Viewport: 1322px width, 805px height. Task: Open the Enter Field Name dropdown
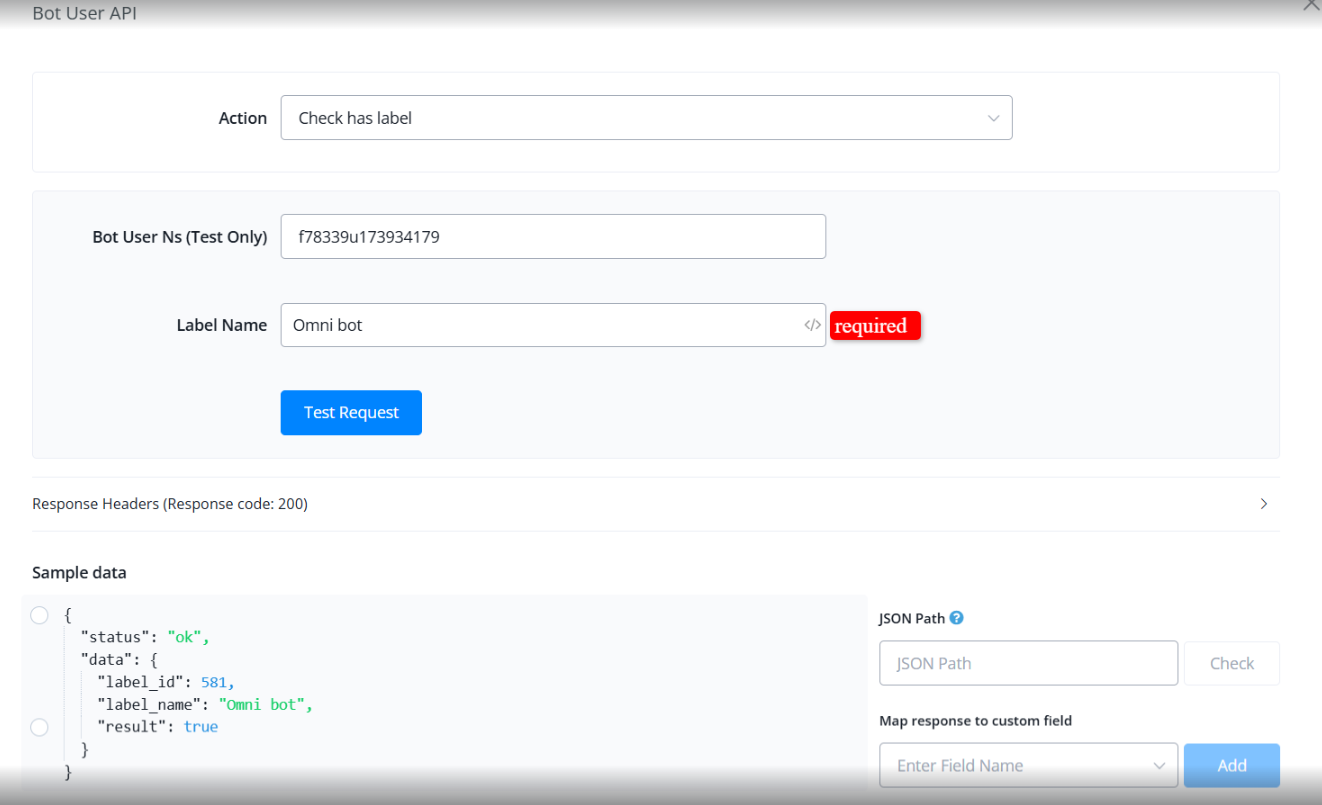click(1028, 765)
